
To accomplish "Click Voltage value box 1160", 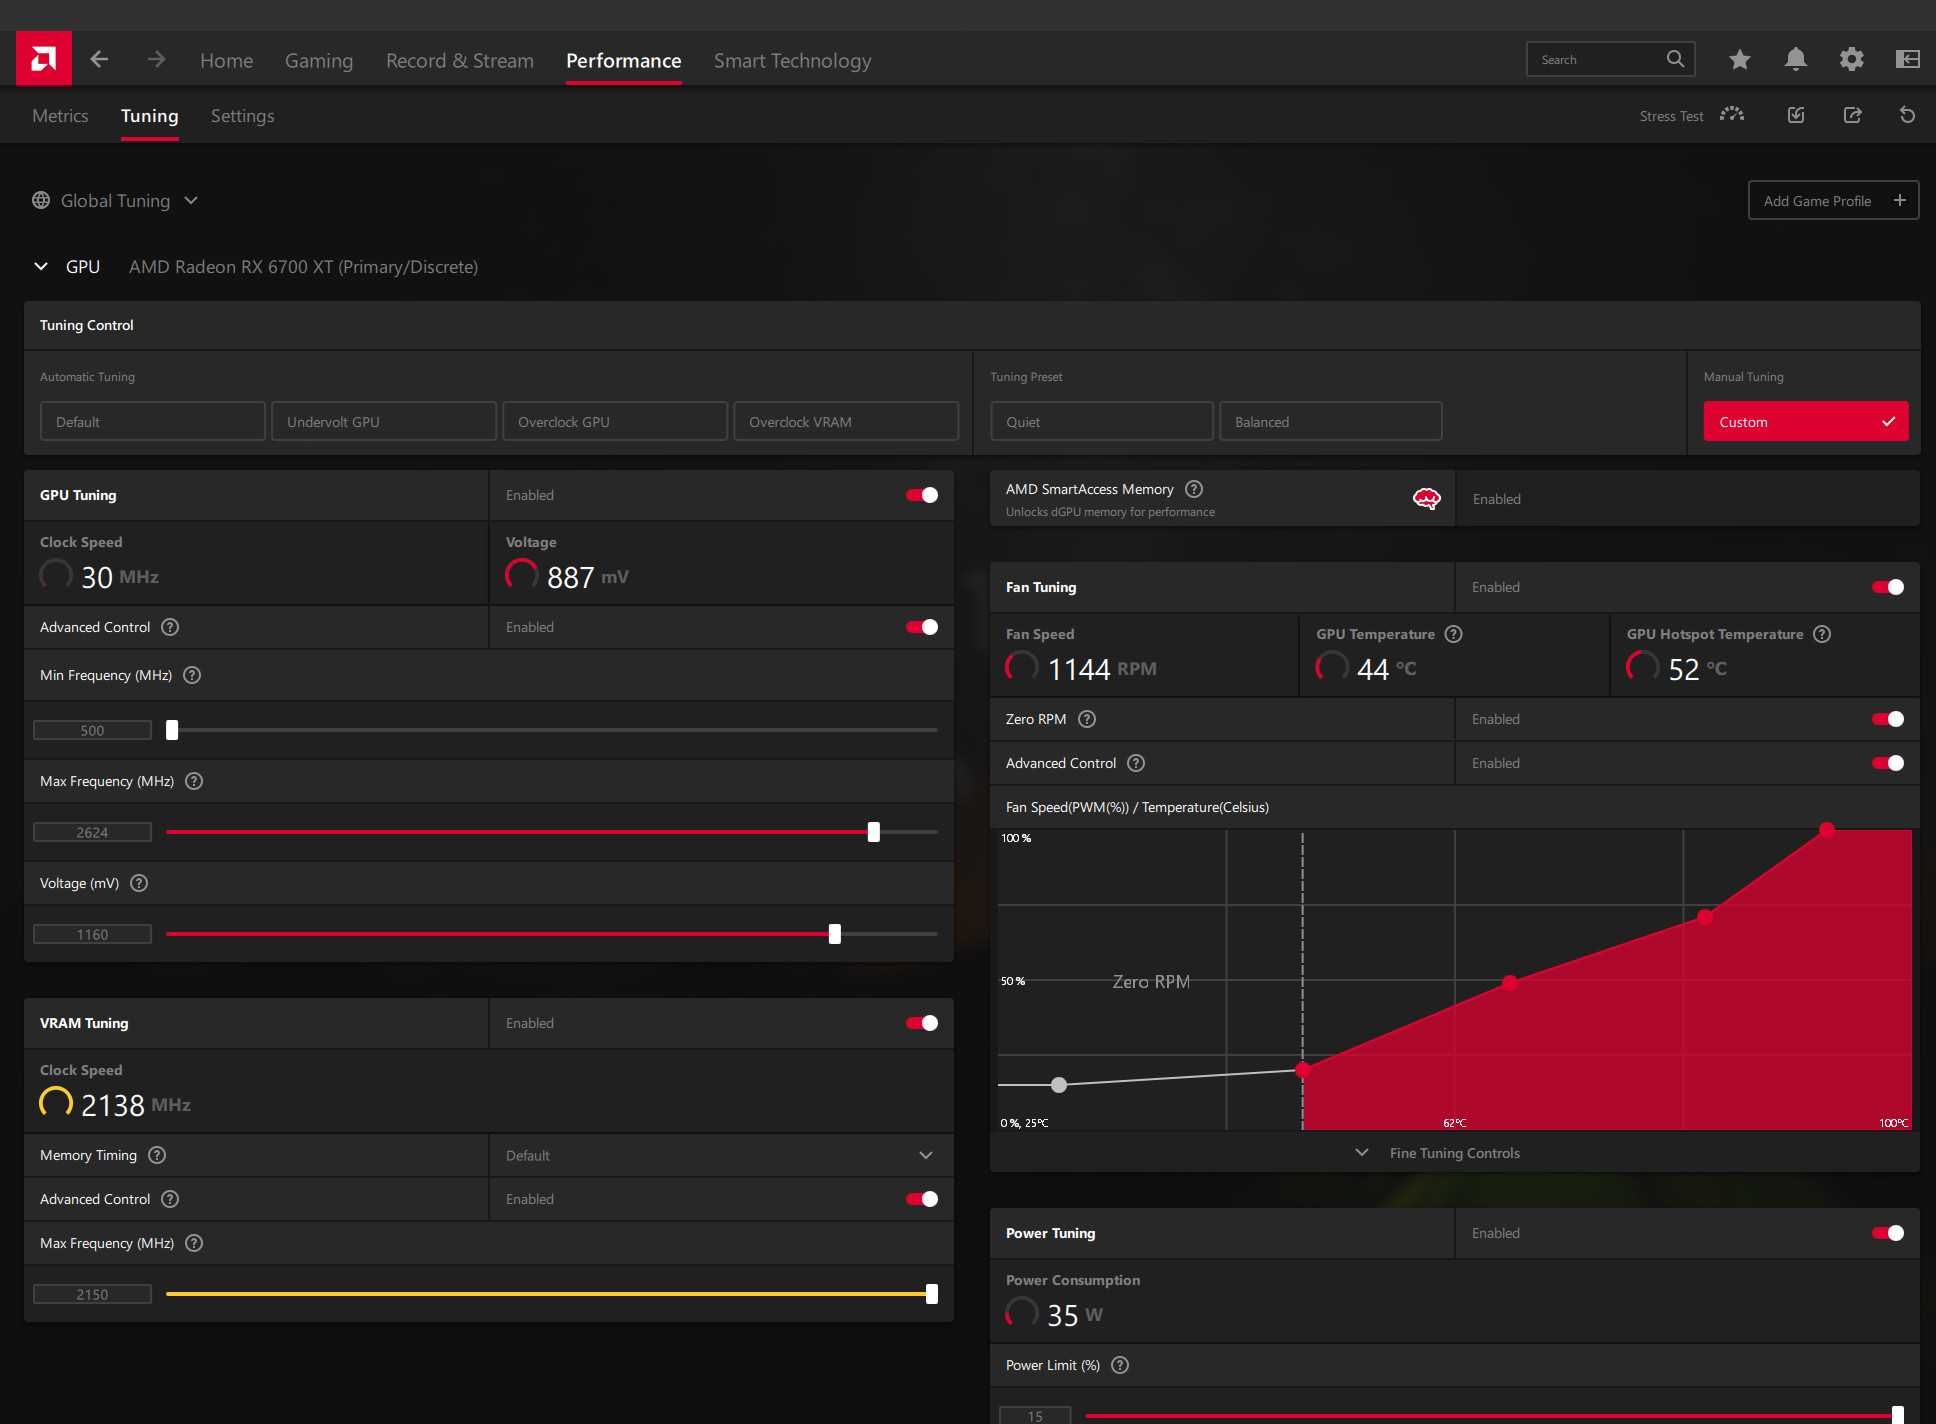I will 92,934.
